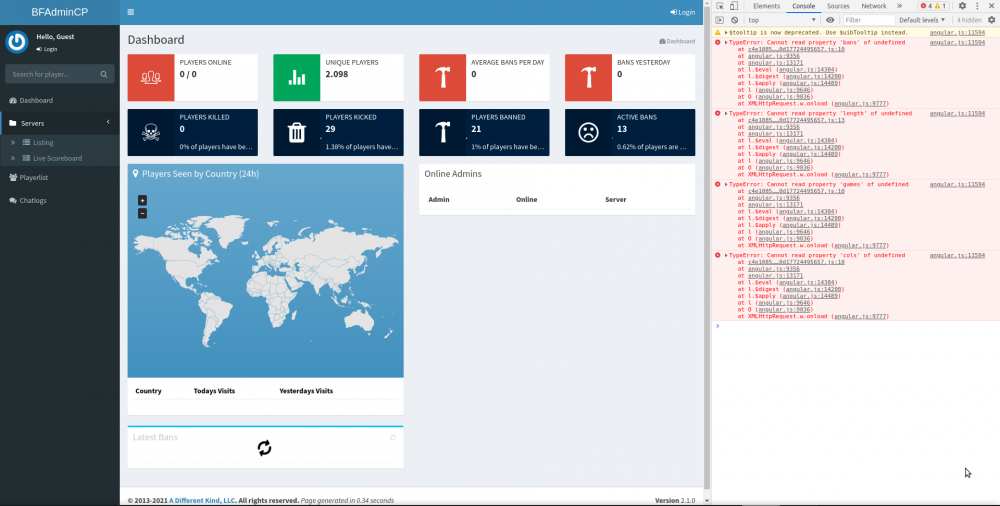Viewport: 1000px width, 506px height.
Task: Toggle the console live expression eye icon
Action: pyautogui.click(x=830, y=20)
